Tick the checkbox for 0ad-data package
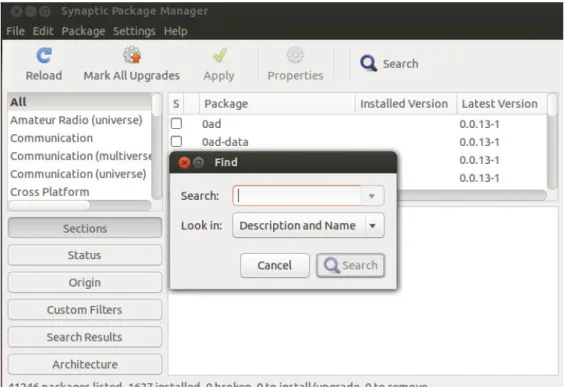 (x=176, y=141)
